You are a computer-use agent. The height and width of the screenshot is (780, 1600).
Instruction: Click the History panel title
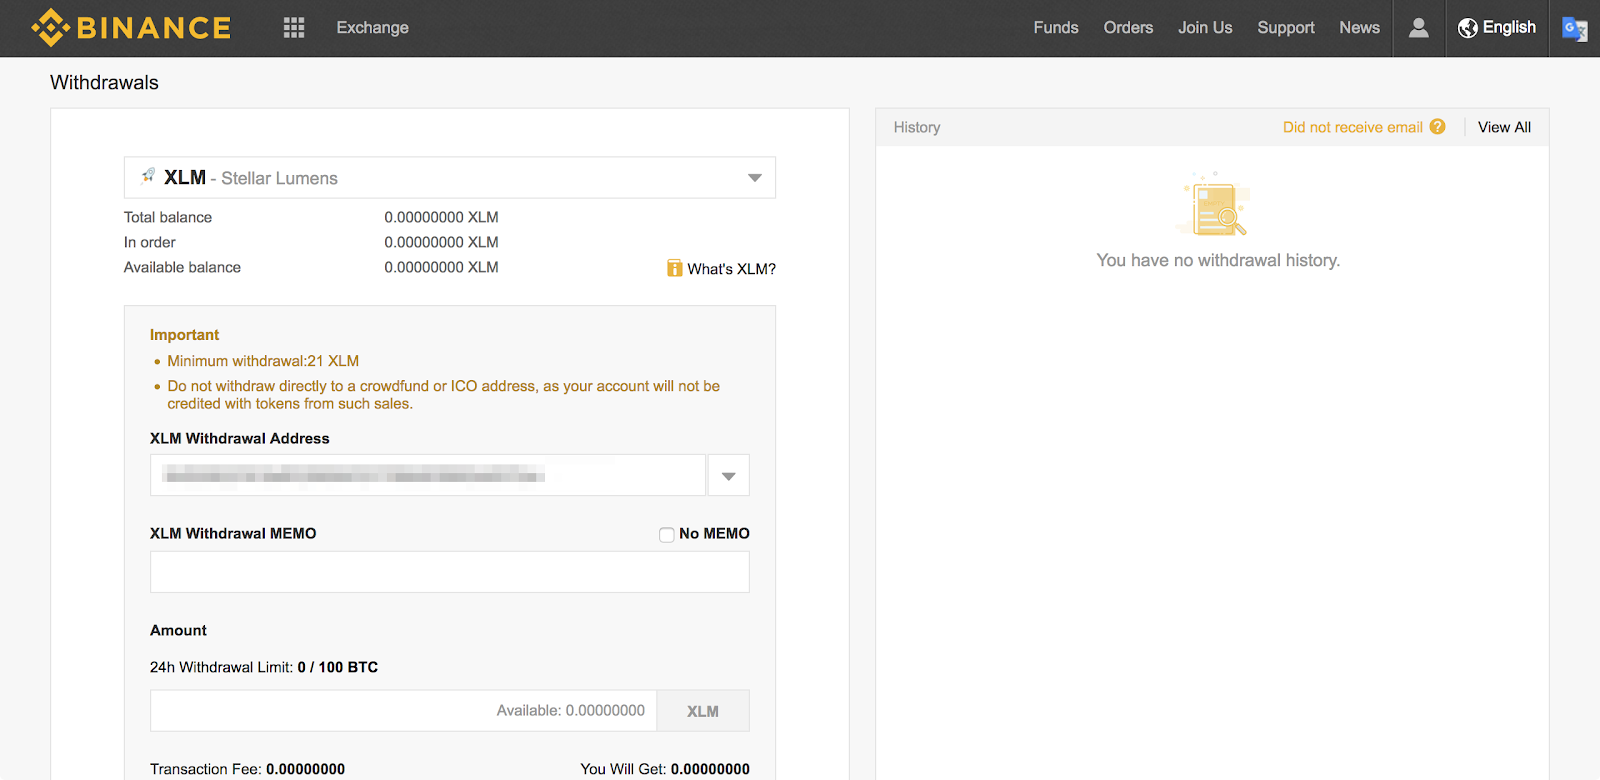917,127
